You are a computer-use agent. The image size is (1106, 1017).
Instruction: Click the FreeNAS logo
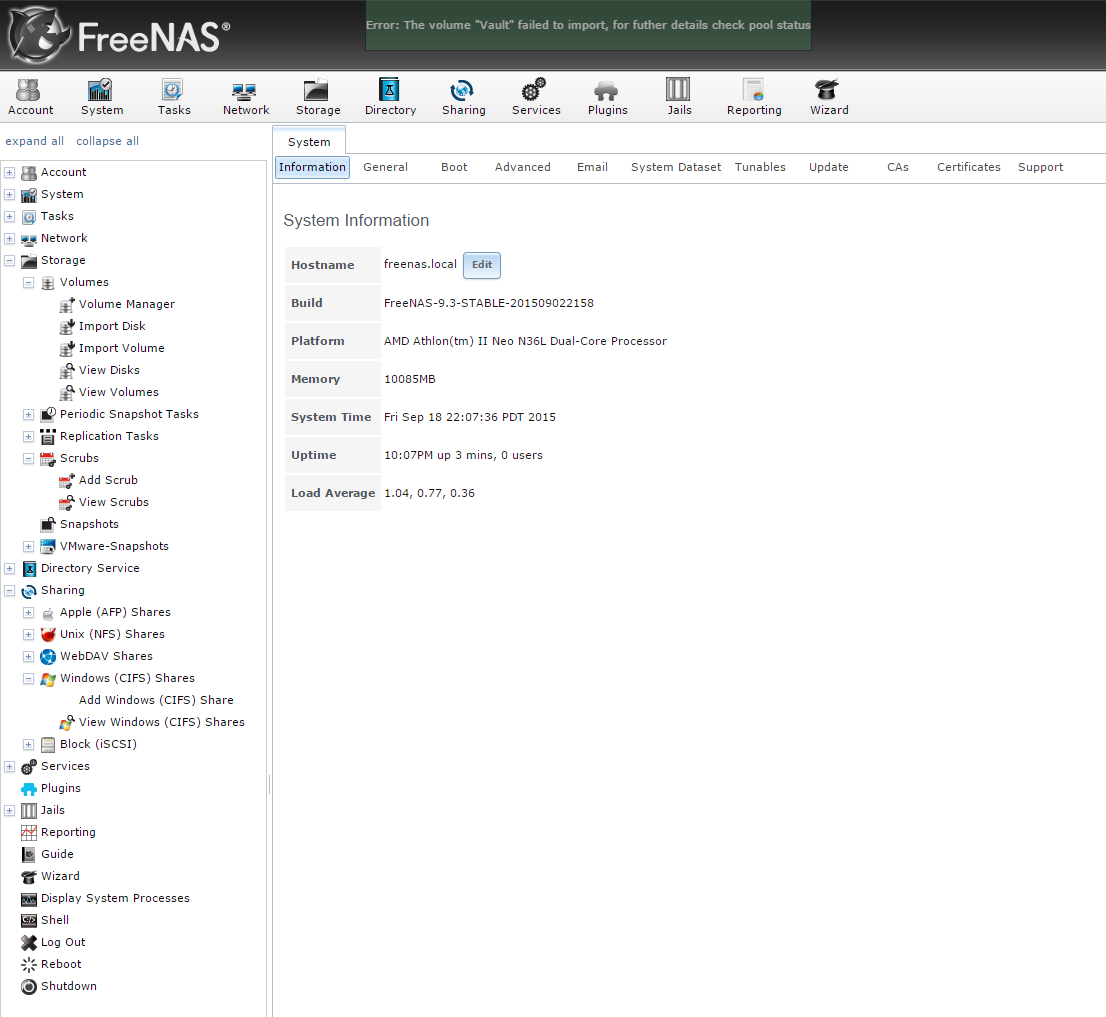[118, 35]
